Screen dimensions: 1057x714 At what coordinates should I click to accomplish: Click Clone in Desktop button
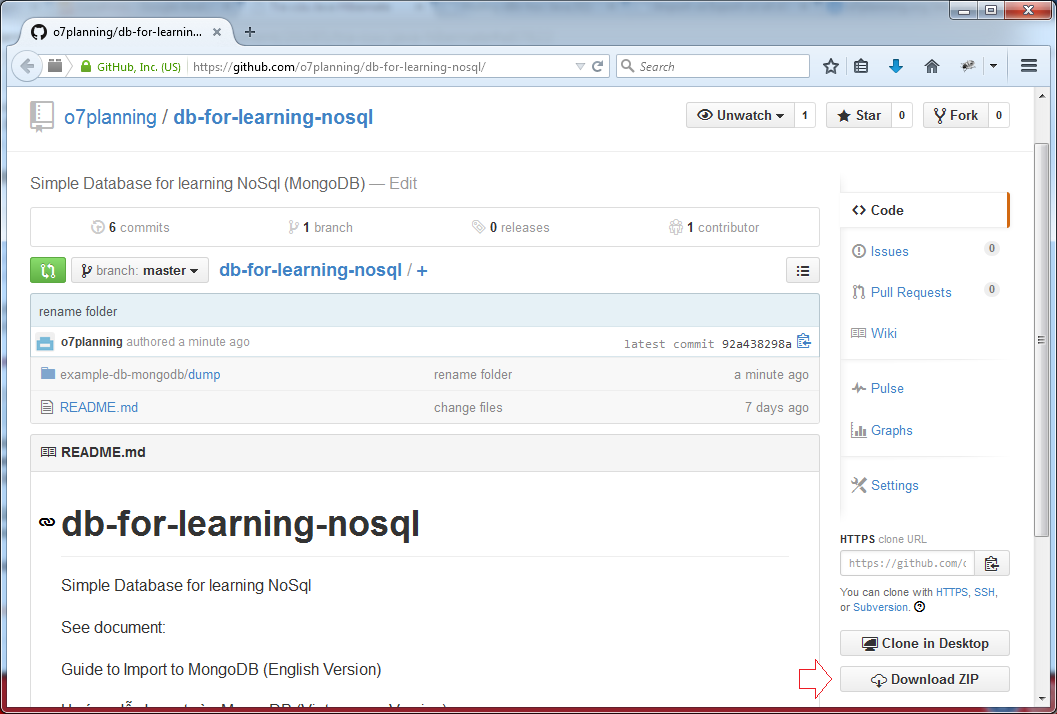pos(925,643)
